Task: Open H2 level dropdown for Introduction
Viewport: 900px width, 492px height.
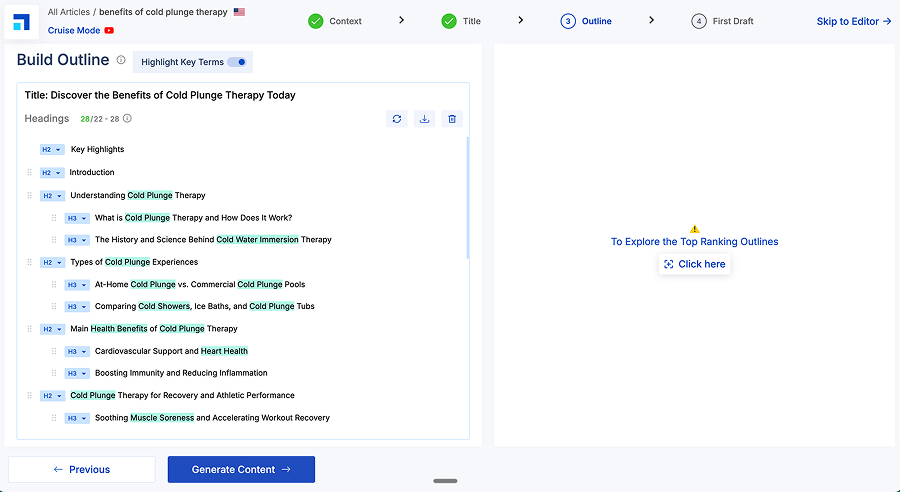Action: 52,173
